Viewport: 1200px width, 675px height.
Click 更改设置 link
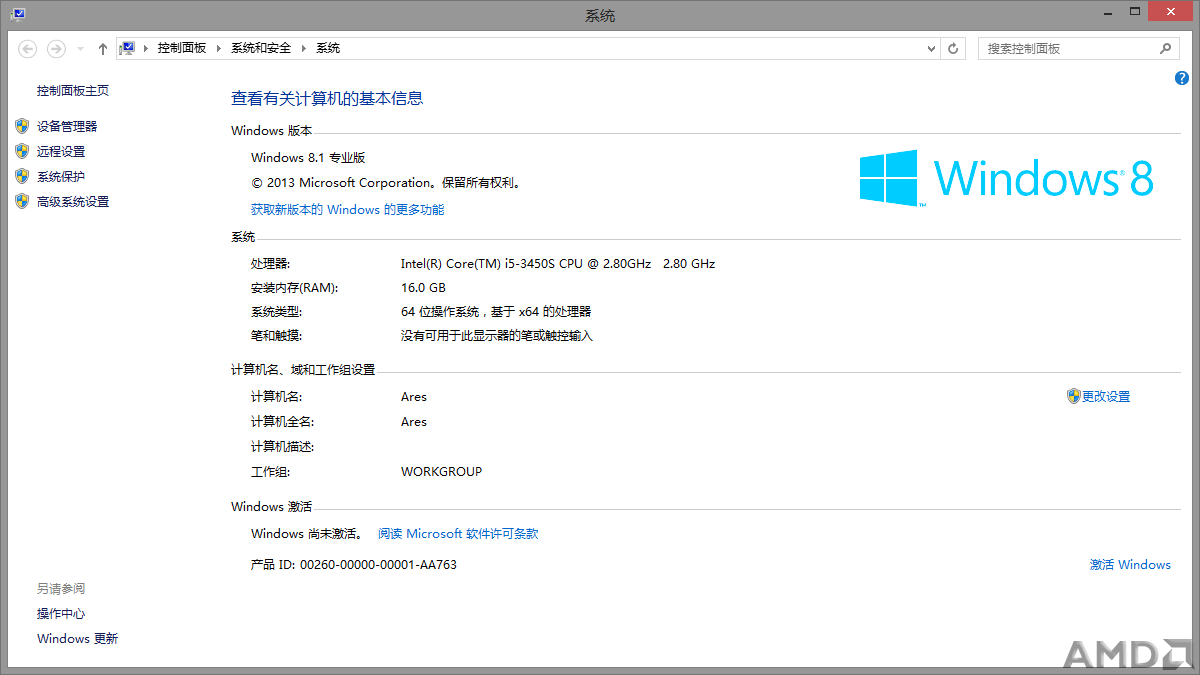pos(1106,397)
